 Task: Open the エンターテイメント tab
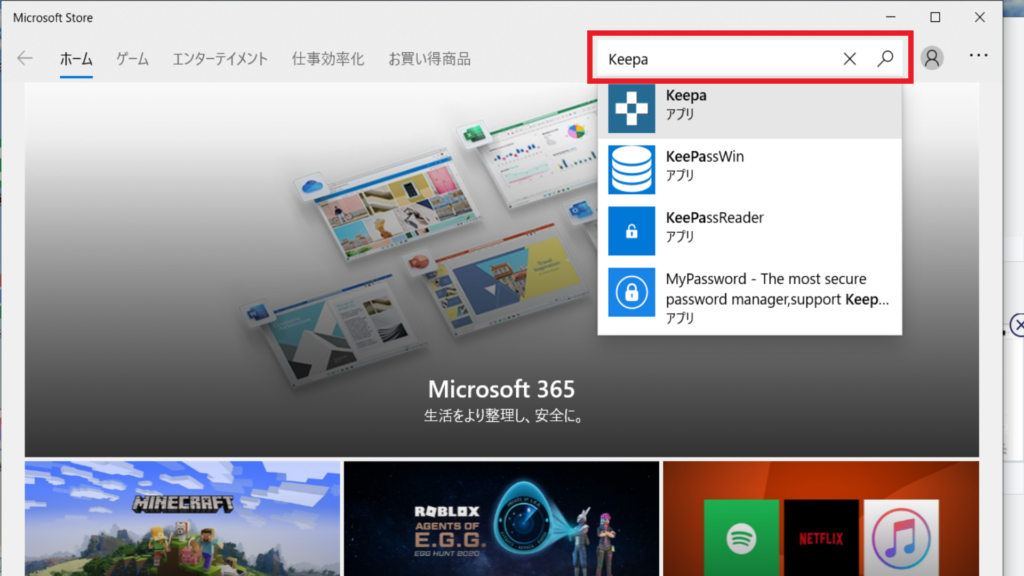coord(220,59)
